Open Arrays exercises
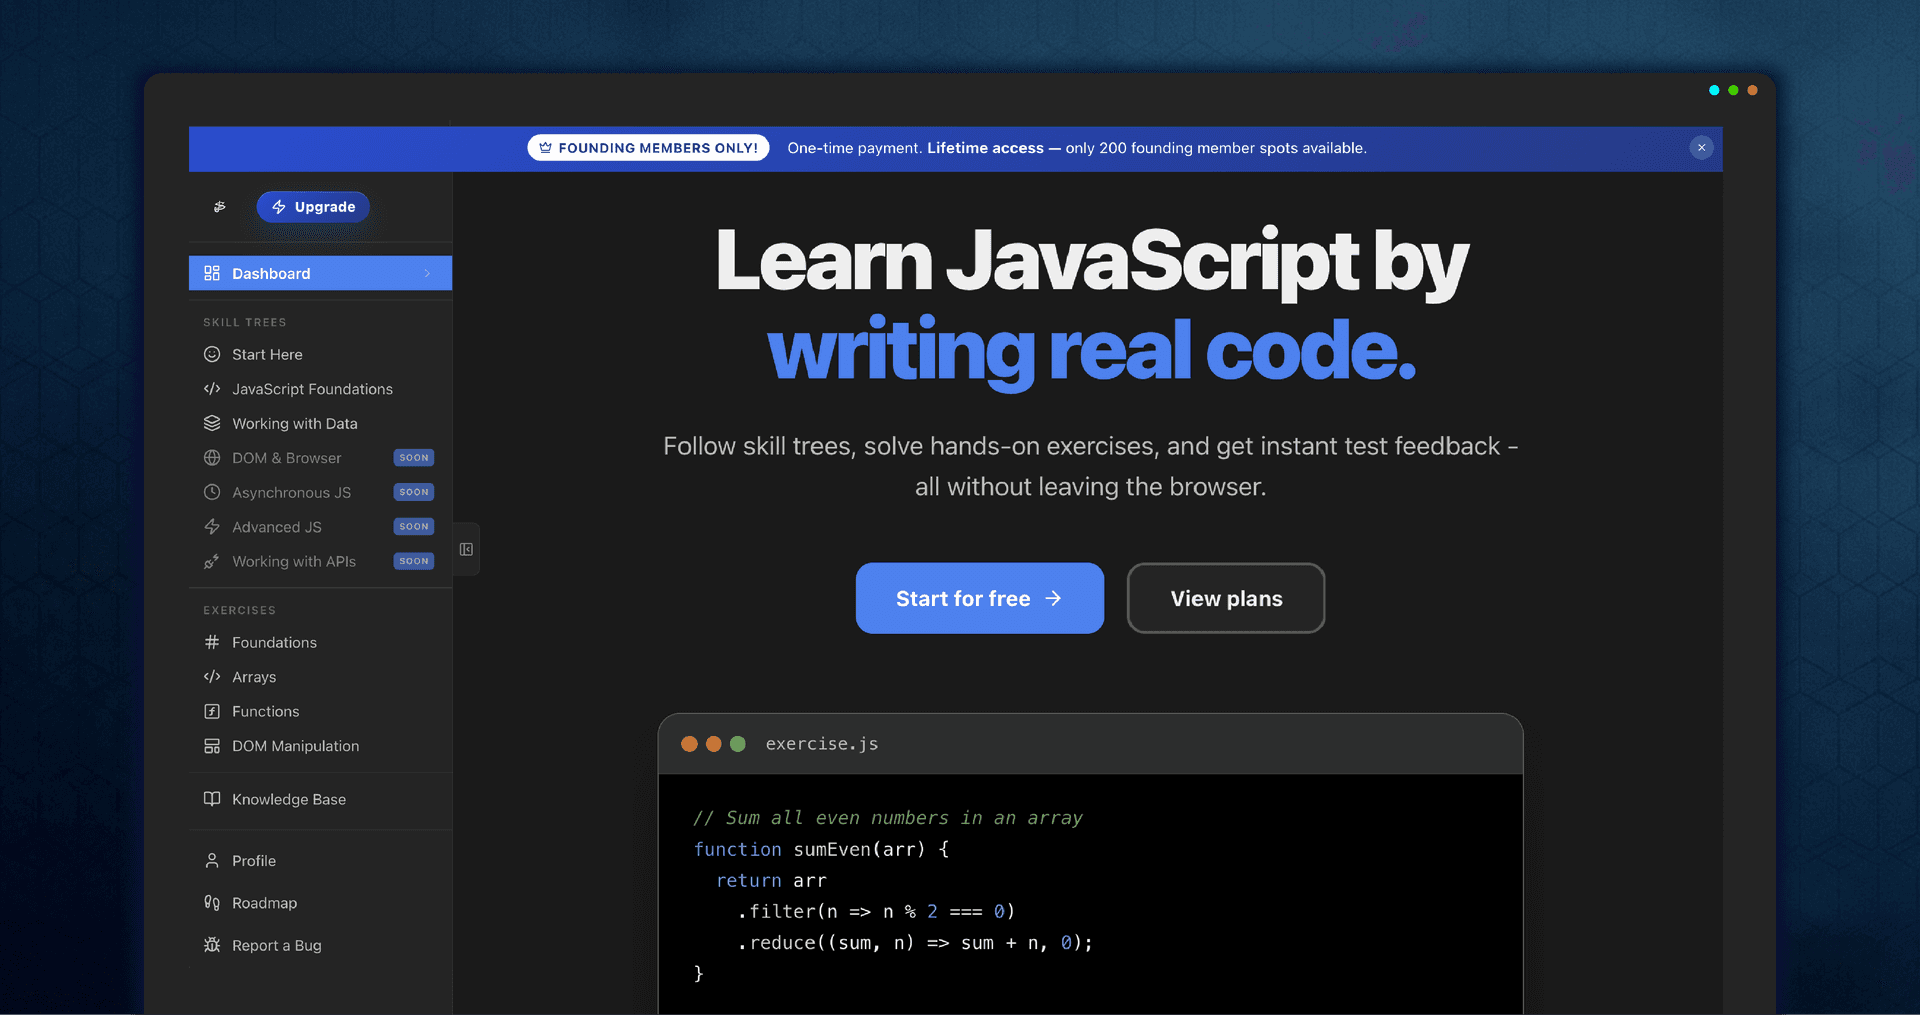 pos(320,677)
